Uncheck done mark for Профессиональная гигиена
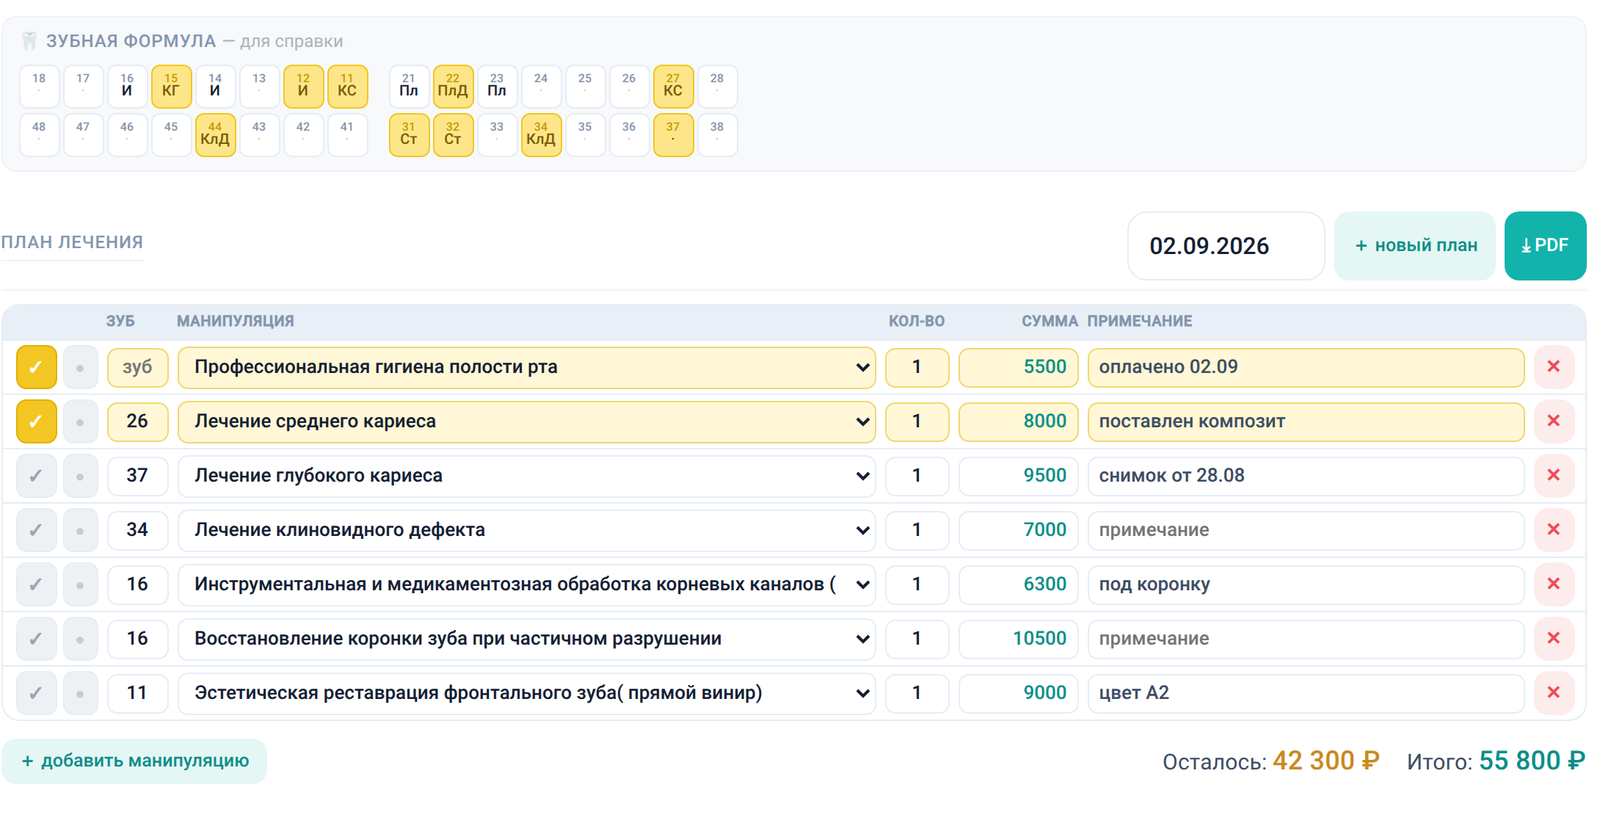Screen dimensions: 1600x837 (36, 367)
